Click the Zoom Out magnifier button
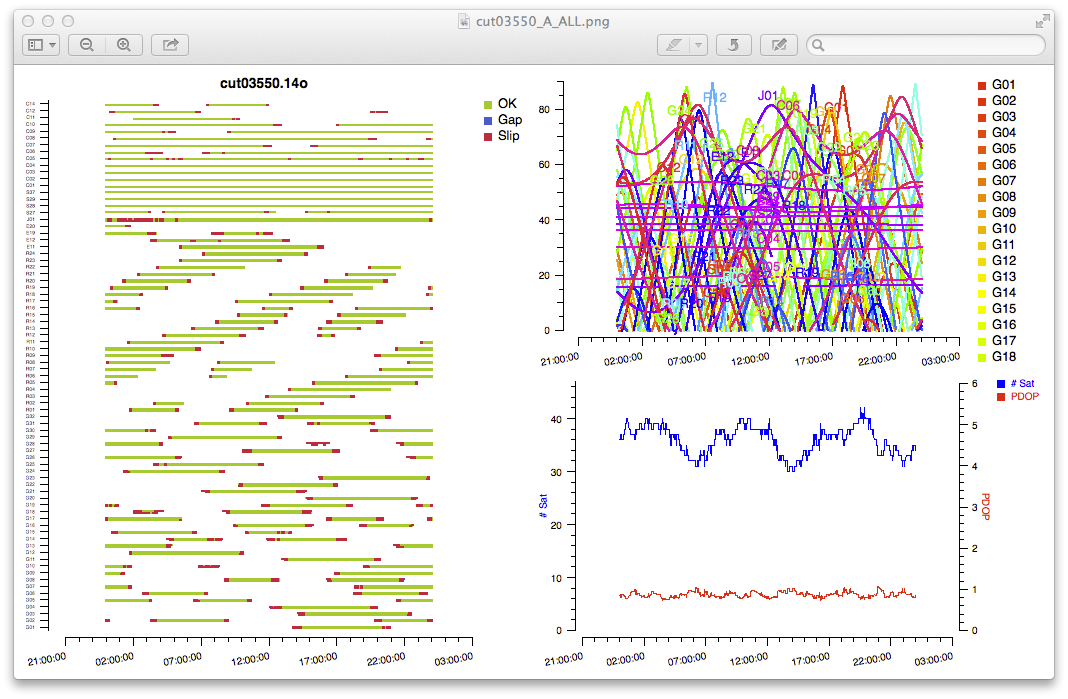This screenshot has height=699, width=1068. tap(87, 45)
